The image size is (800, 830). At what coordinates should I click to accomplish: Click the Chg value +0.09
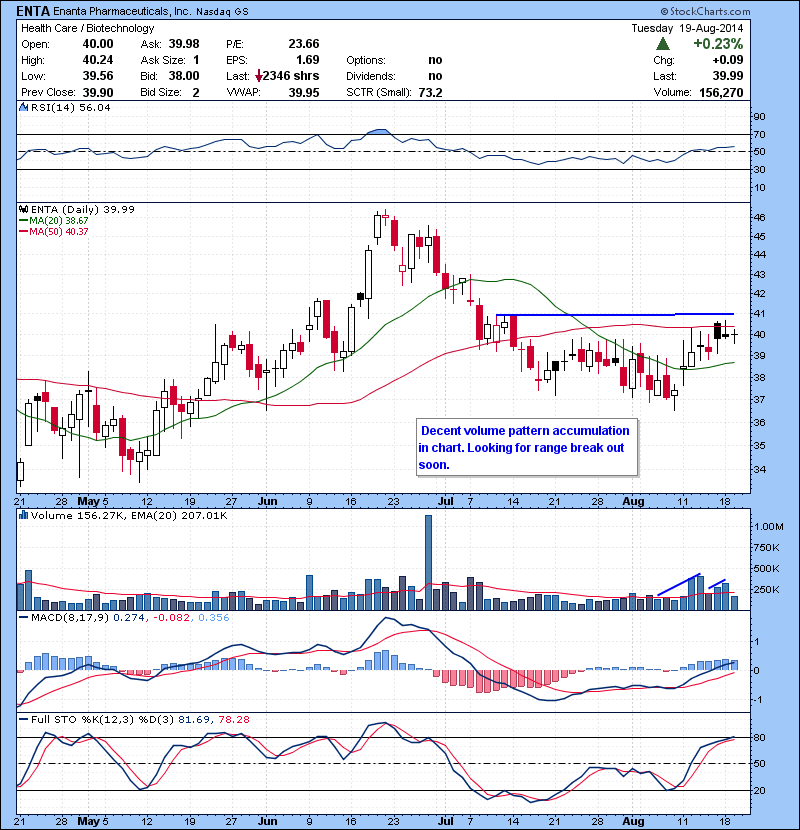coord(728,60)
